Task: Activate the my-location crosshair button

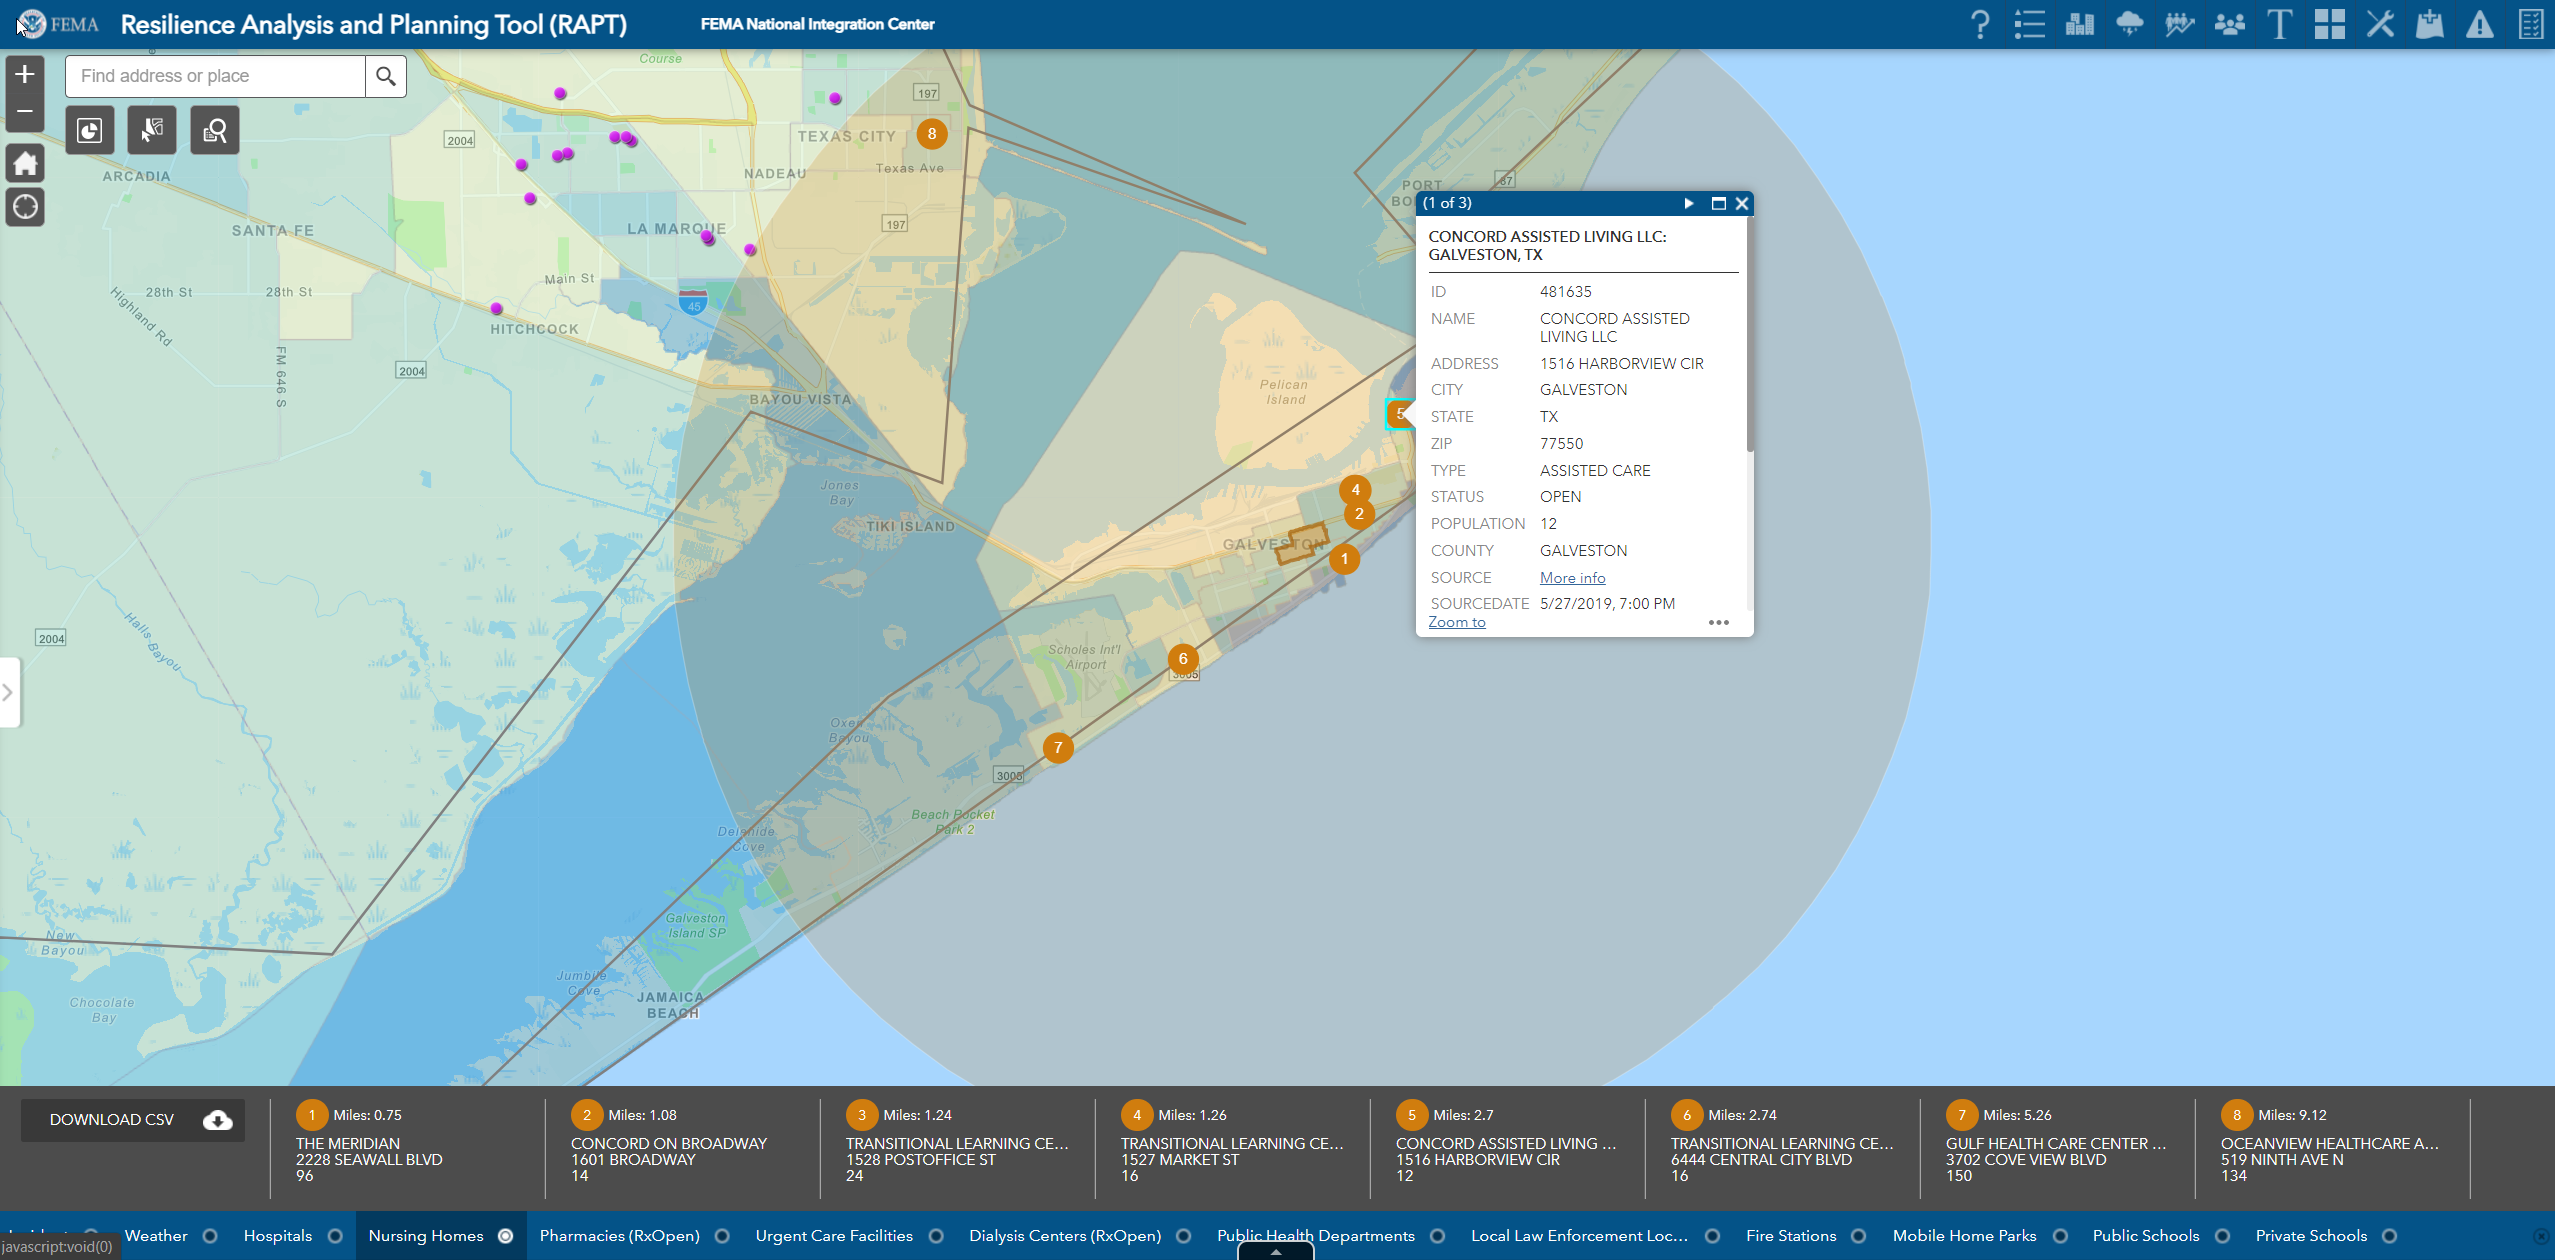Action: (25, 207)
